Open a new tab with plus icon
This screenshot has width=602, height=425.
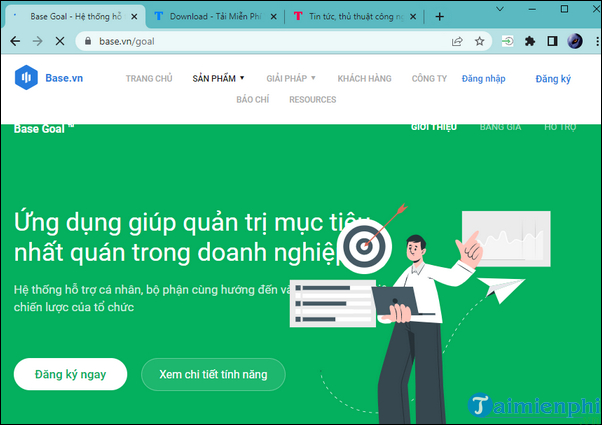[x=440, y=17]
